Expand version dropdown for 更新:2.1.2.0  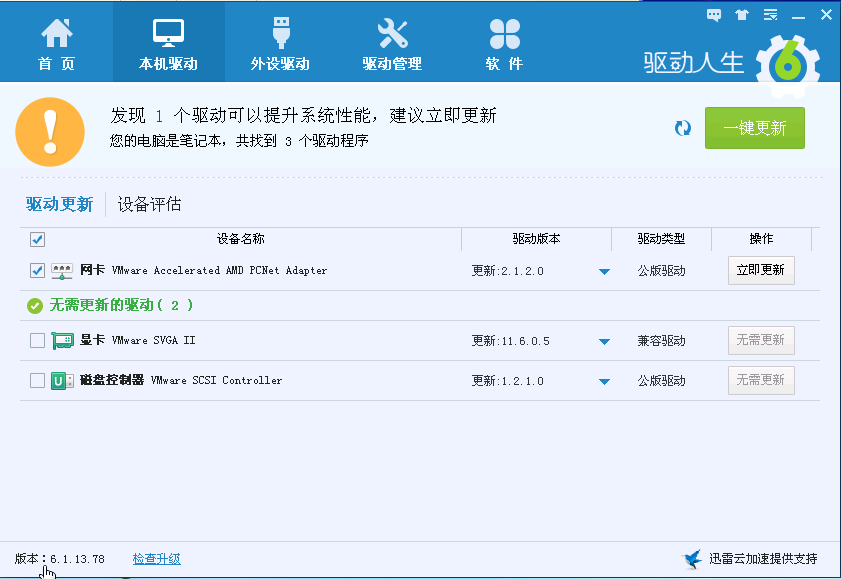coord(604,272)
